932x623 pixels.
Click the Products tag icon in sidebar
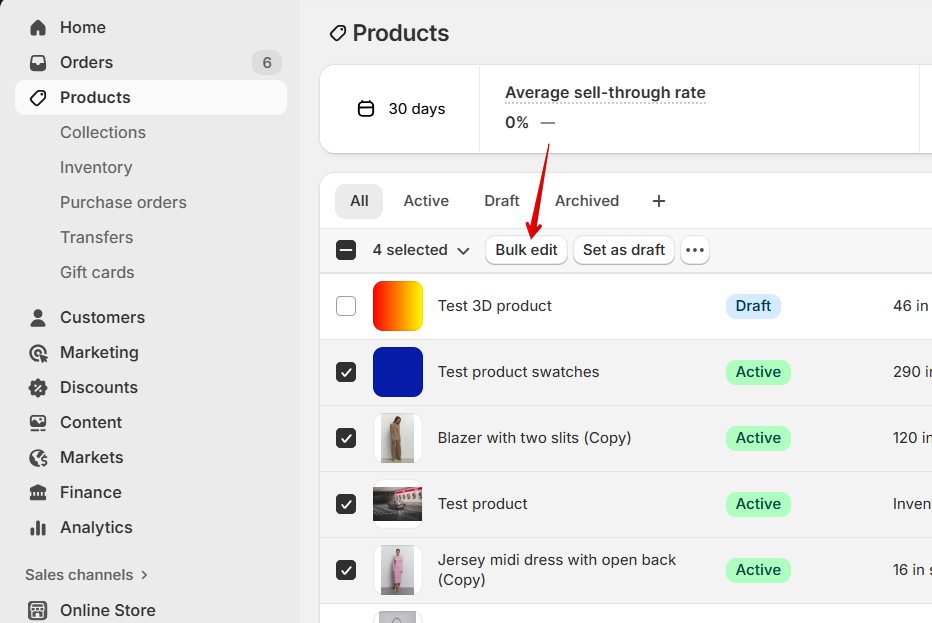click(38, 97)
